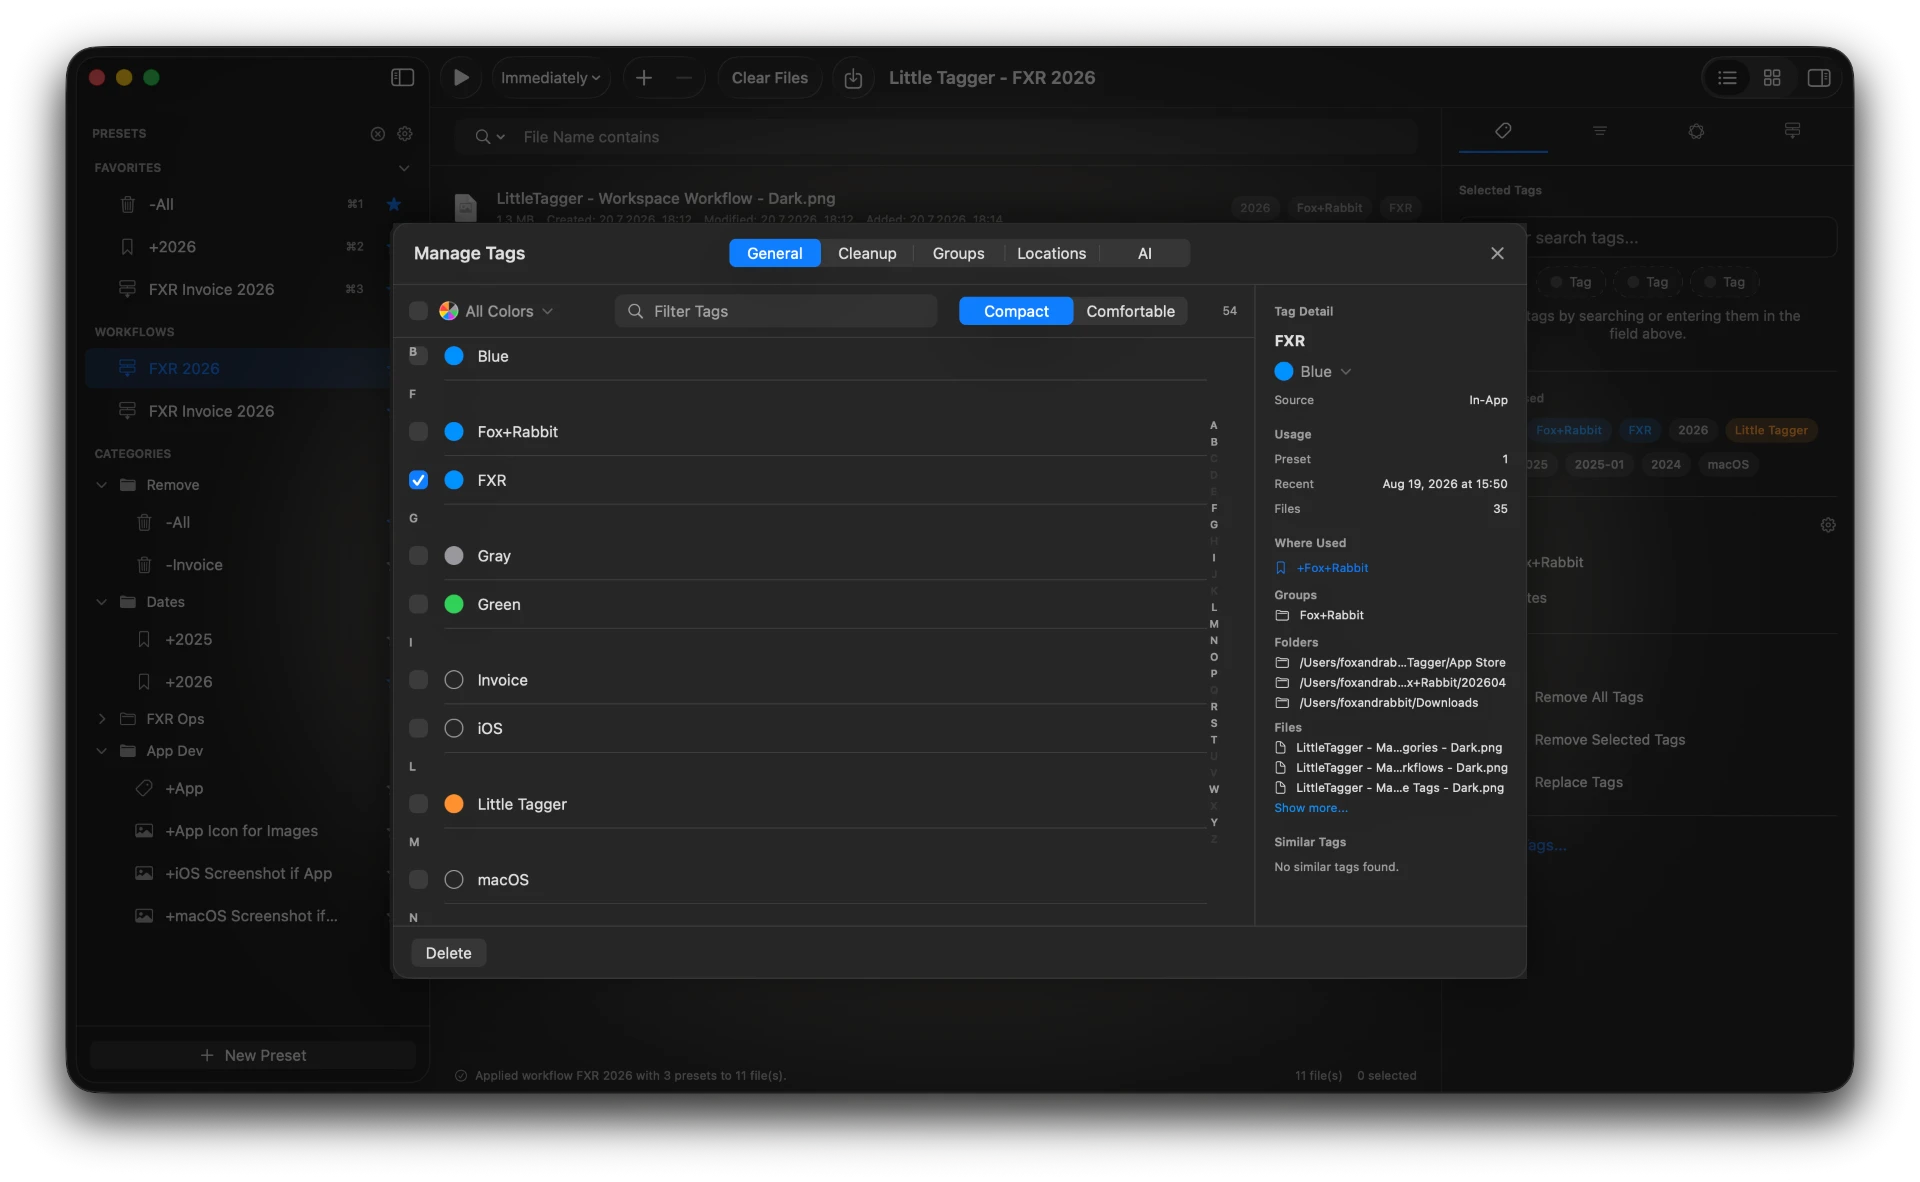
Task: Select the list lines tab icon in inspector
Action: click(x=1600, y=130)
